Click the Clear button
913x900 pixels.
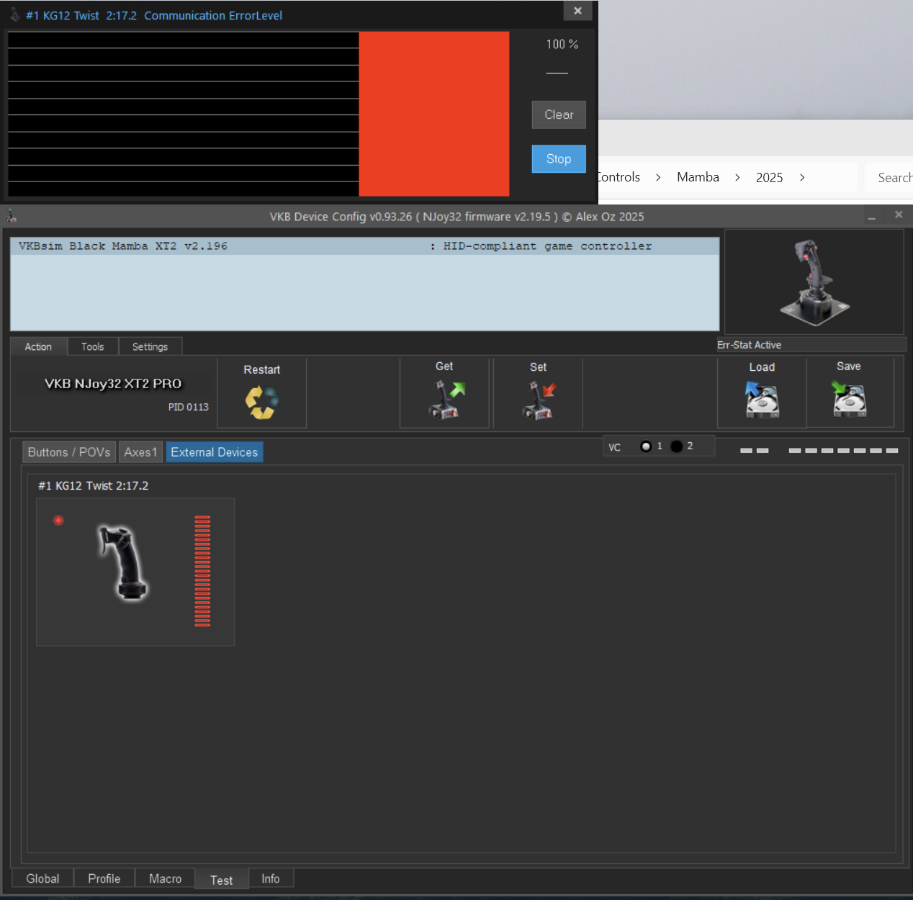tap(558, 115)
